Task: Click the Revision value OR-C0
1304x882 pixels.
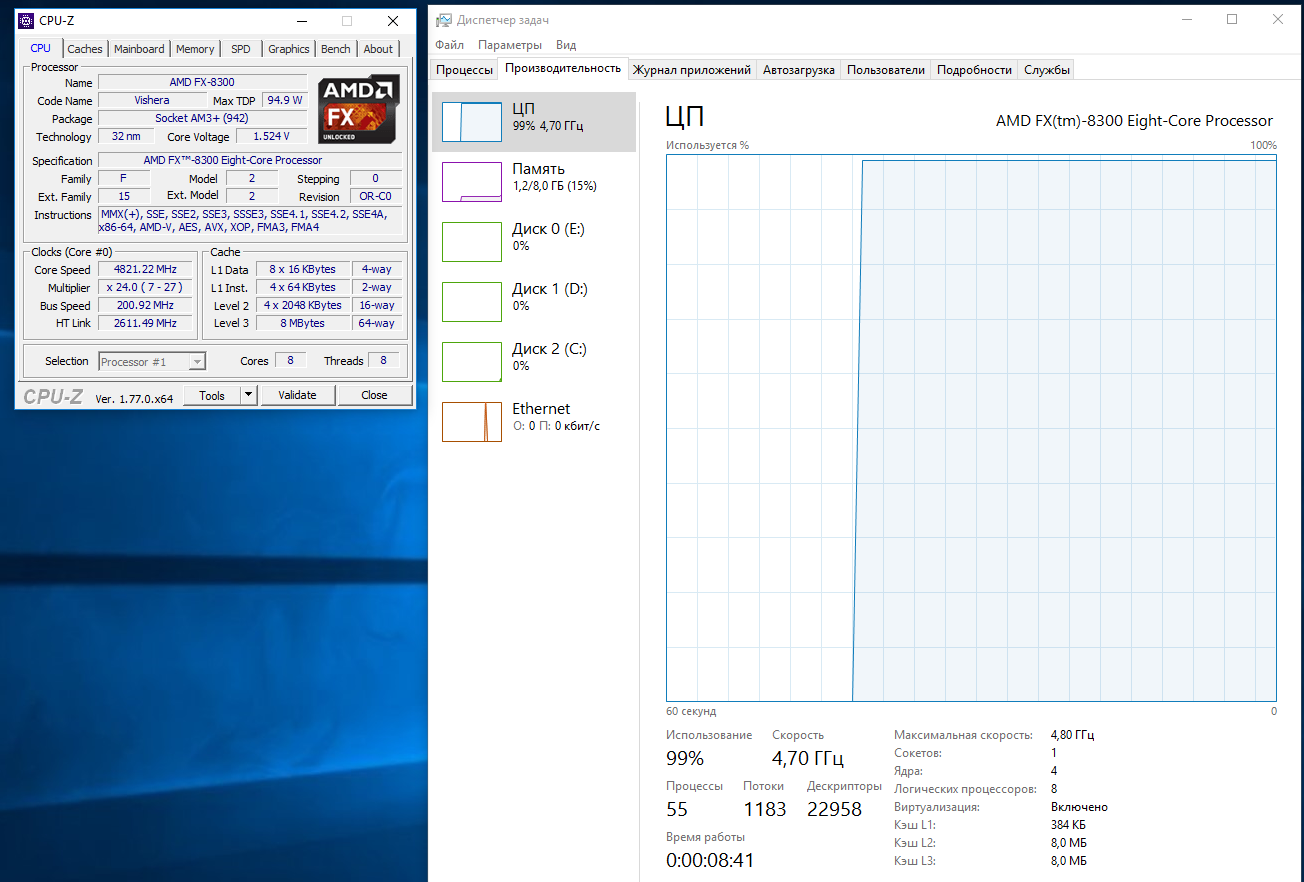Action: 376,197
